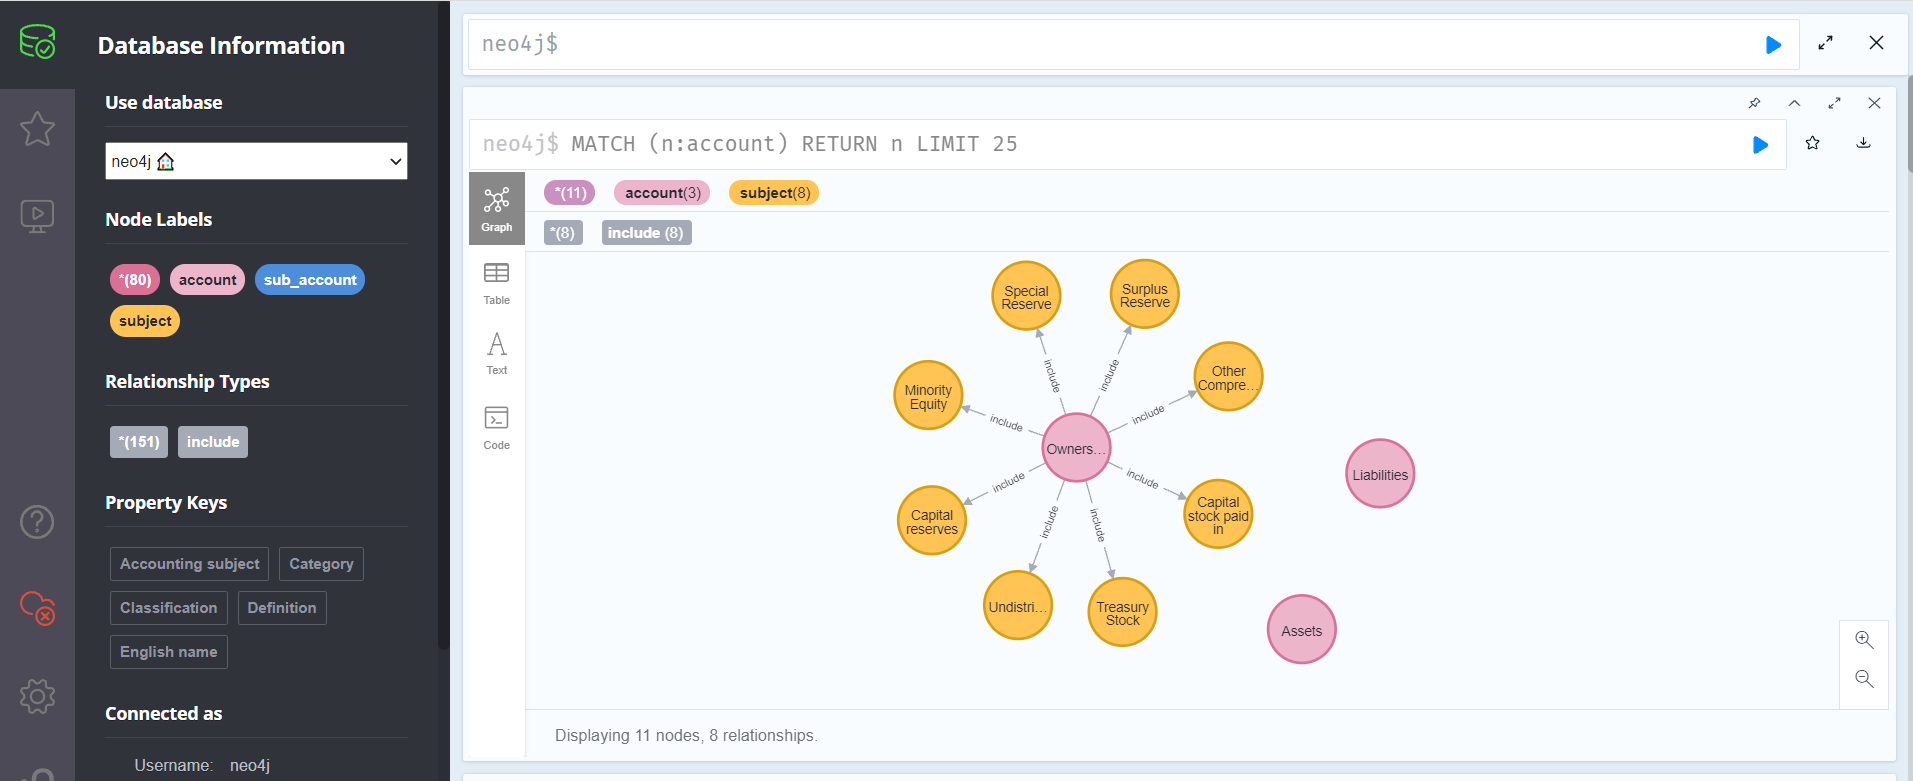Pin the result frame
This screenshot has width=1913, height=781.
(x=1754, y=103)
